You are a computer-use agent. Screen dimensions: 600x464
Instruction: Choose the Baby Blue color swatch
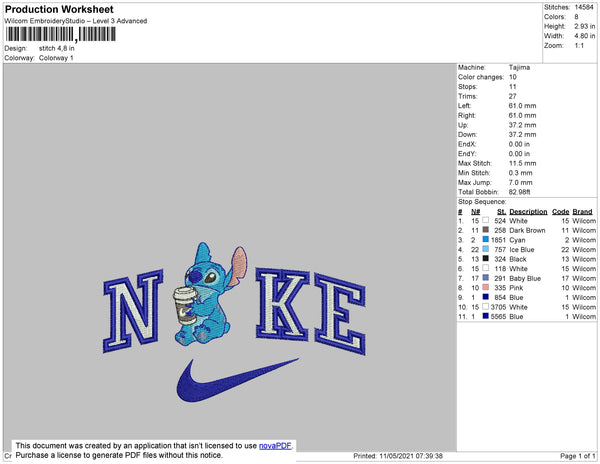click(486, 278)
